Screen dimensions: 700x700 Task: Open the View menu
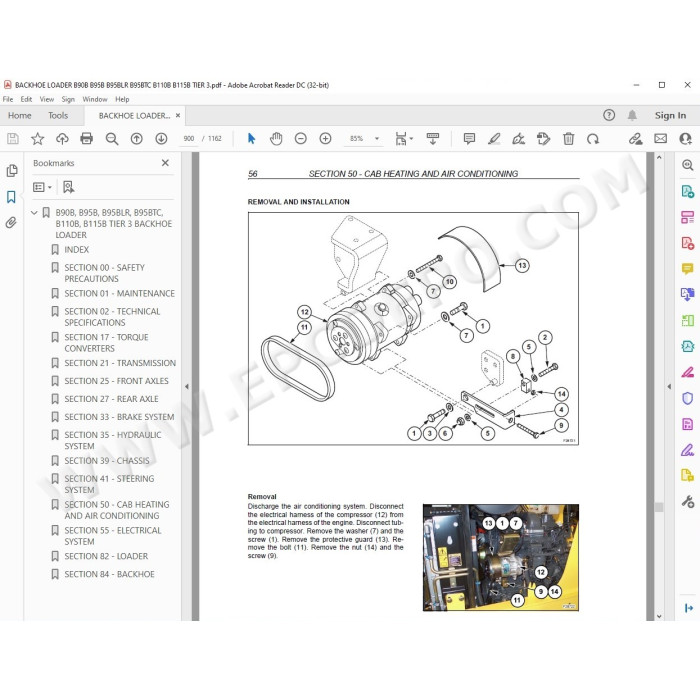tap(47, 99)
